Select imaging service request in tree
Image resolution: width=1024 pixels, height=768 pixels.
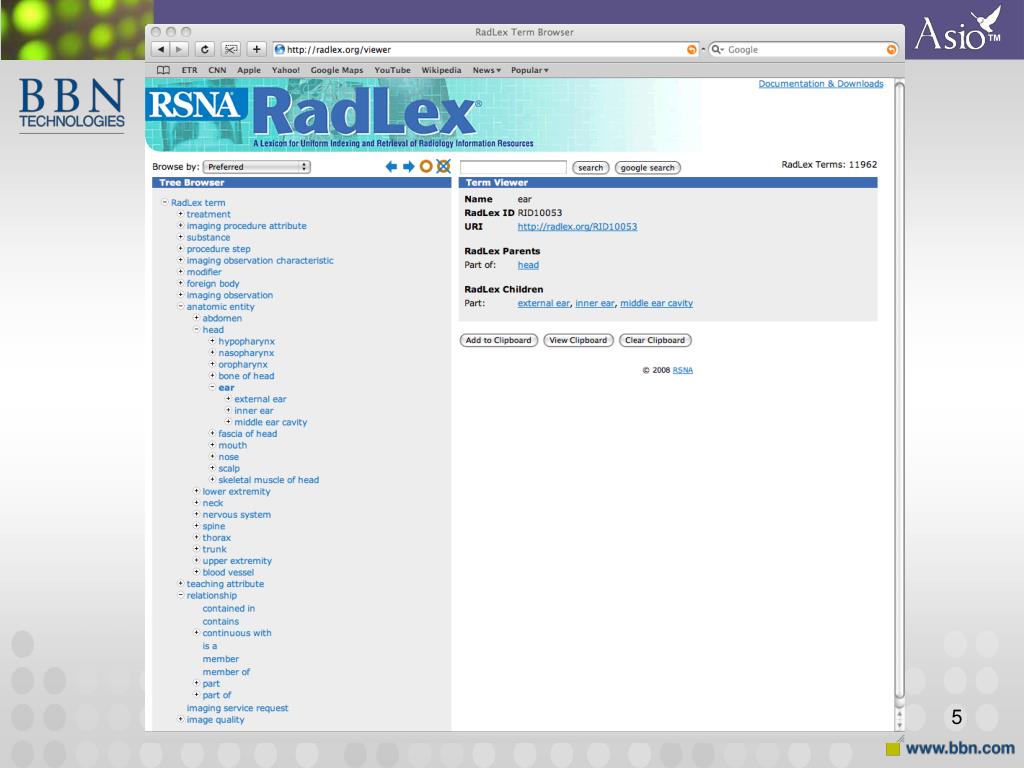pyautogui.click(x=237, y=708)
